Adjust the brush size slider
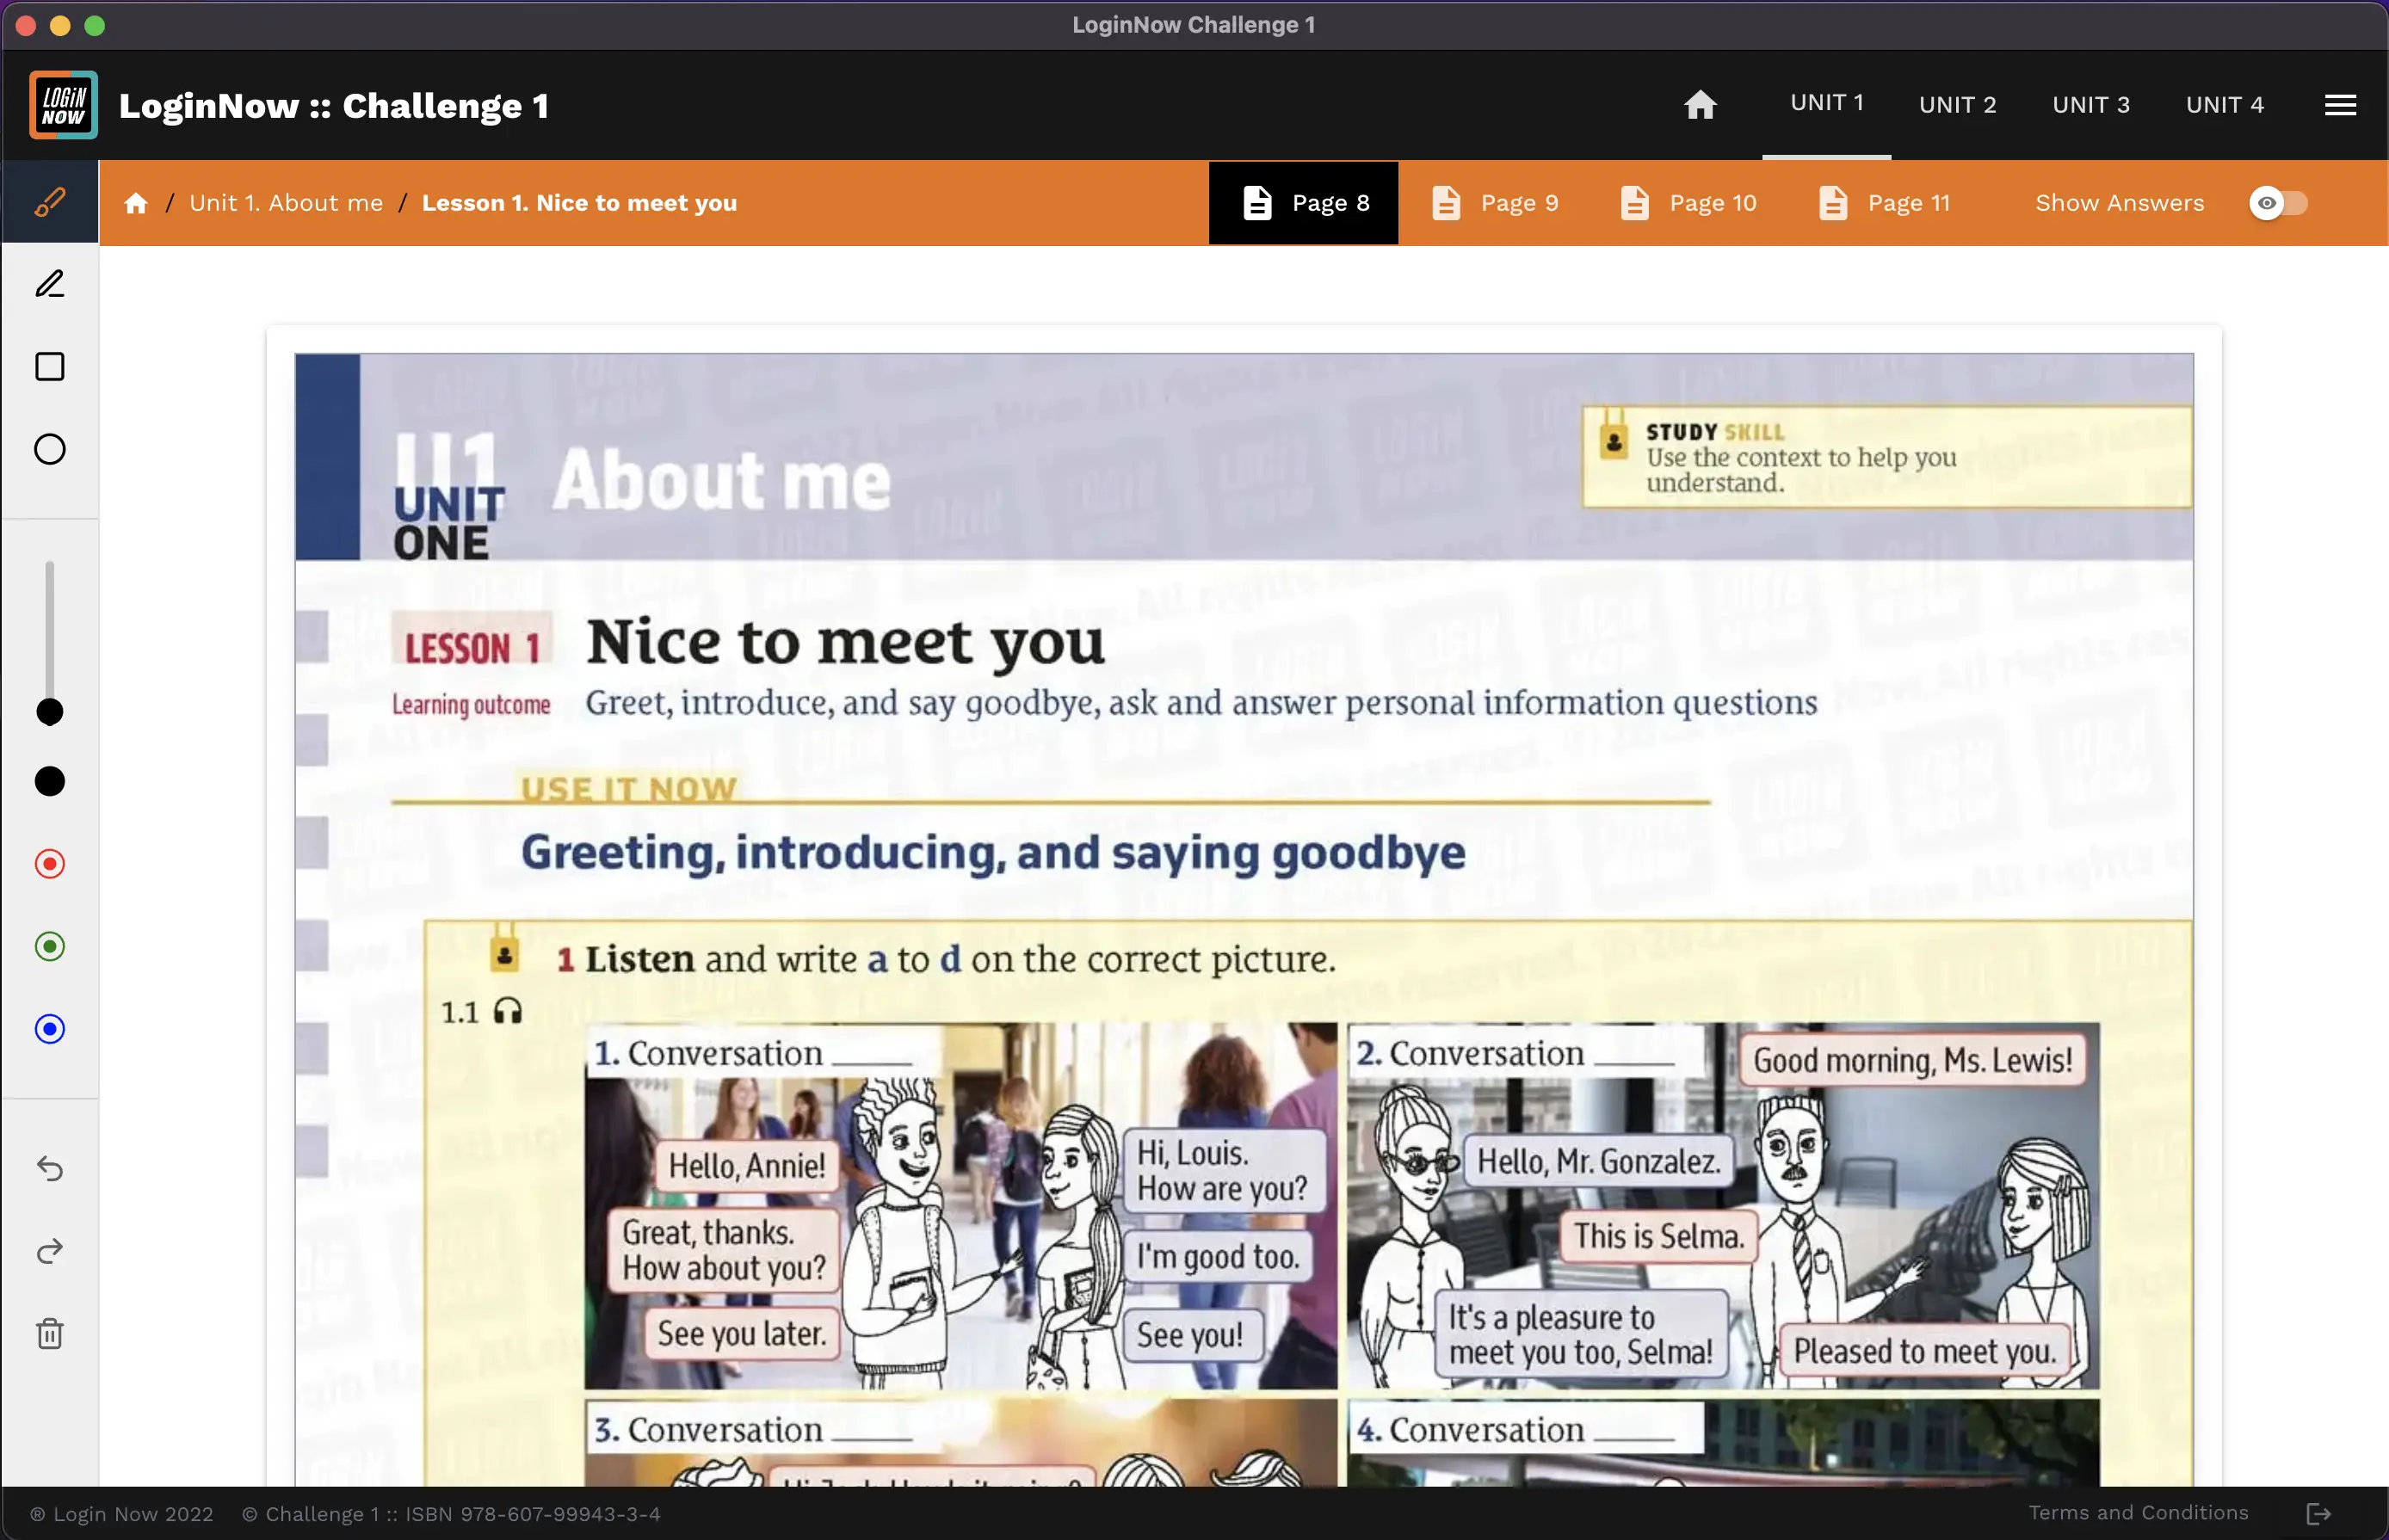Viewport: 2389px width, 1540px height. [x=50, y=711]
